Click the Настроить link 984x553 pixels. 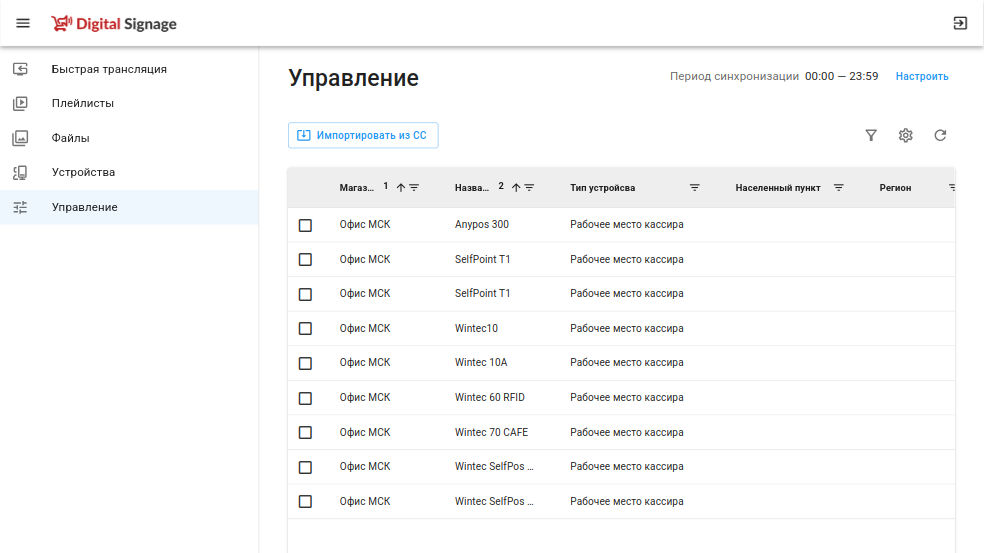[x=922, y=76]
